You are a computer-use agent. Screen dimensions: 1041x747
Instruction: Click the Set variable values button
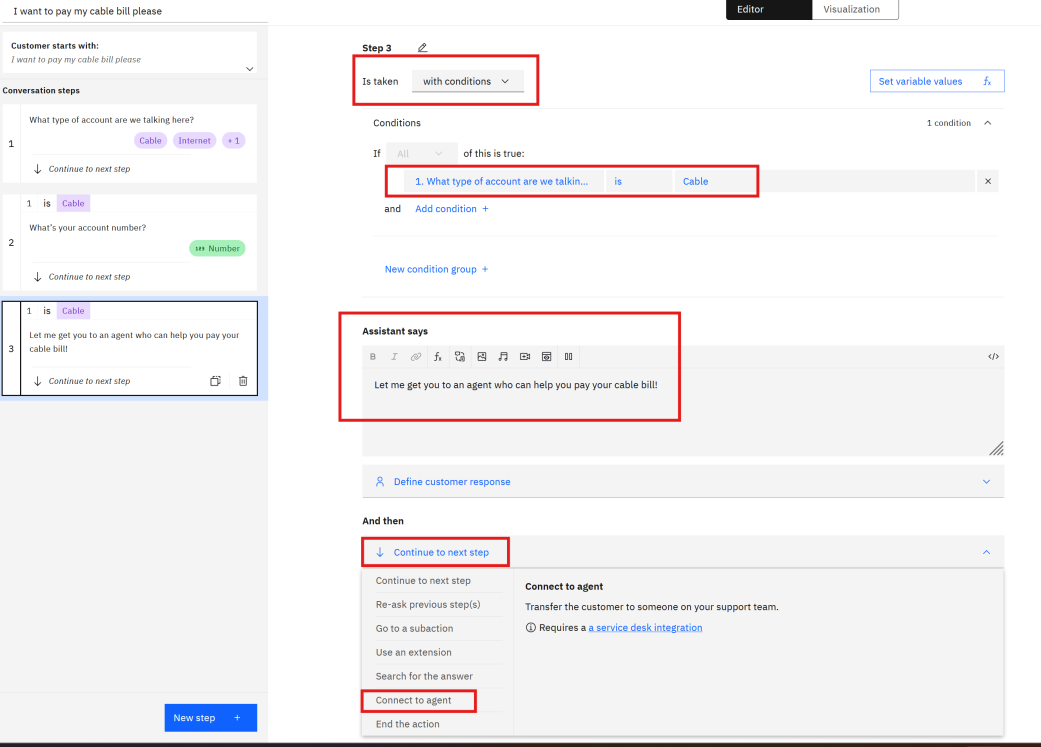(937, 81)
